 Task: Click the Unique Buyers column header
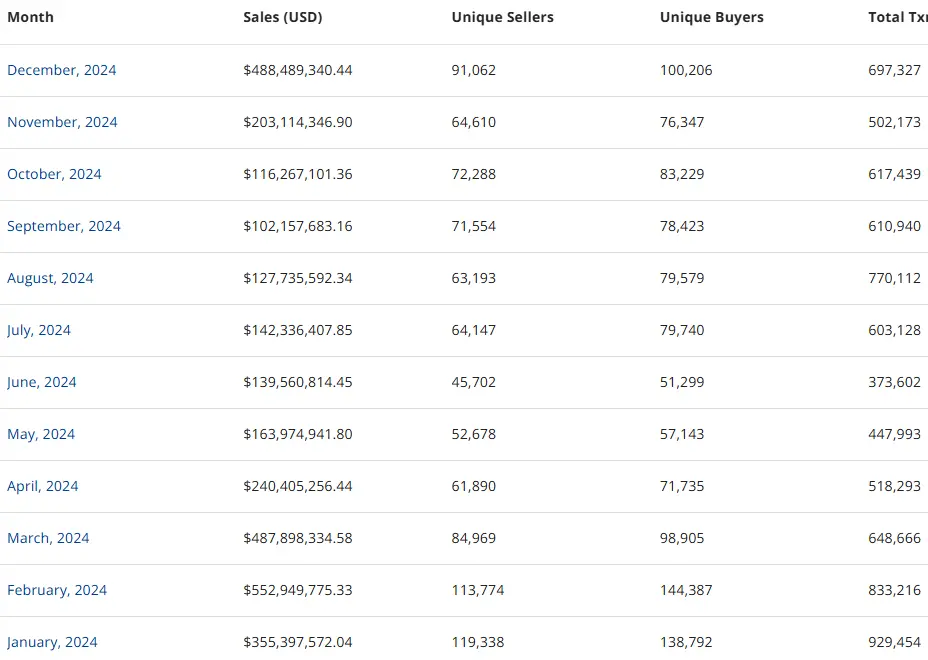(710, 17)
